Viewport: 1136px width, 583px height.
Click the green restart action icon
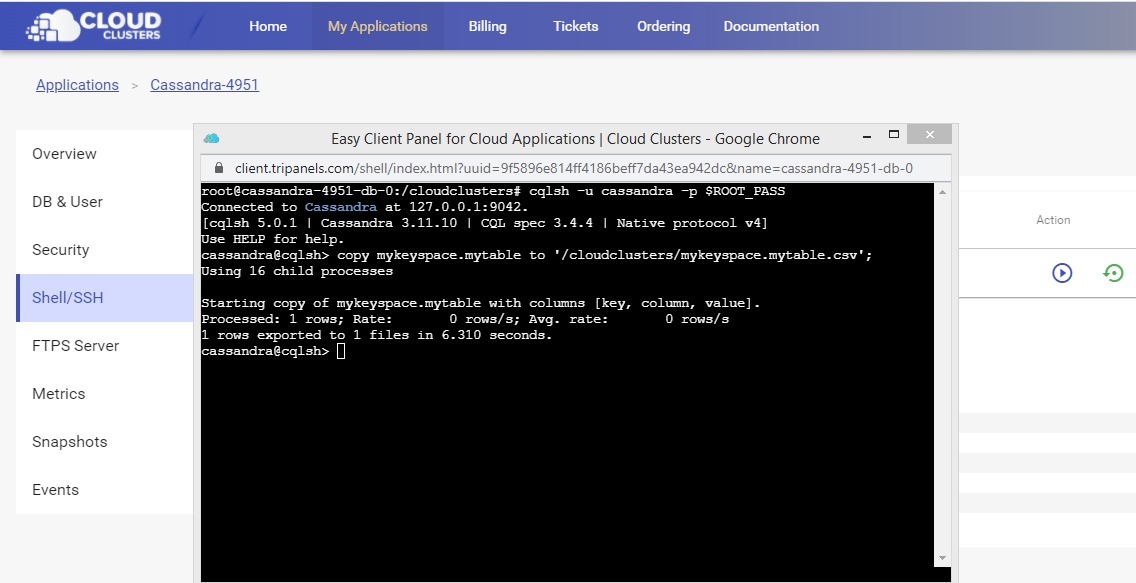pyautogui.click(x=1113, y=273)
